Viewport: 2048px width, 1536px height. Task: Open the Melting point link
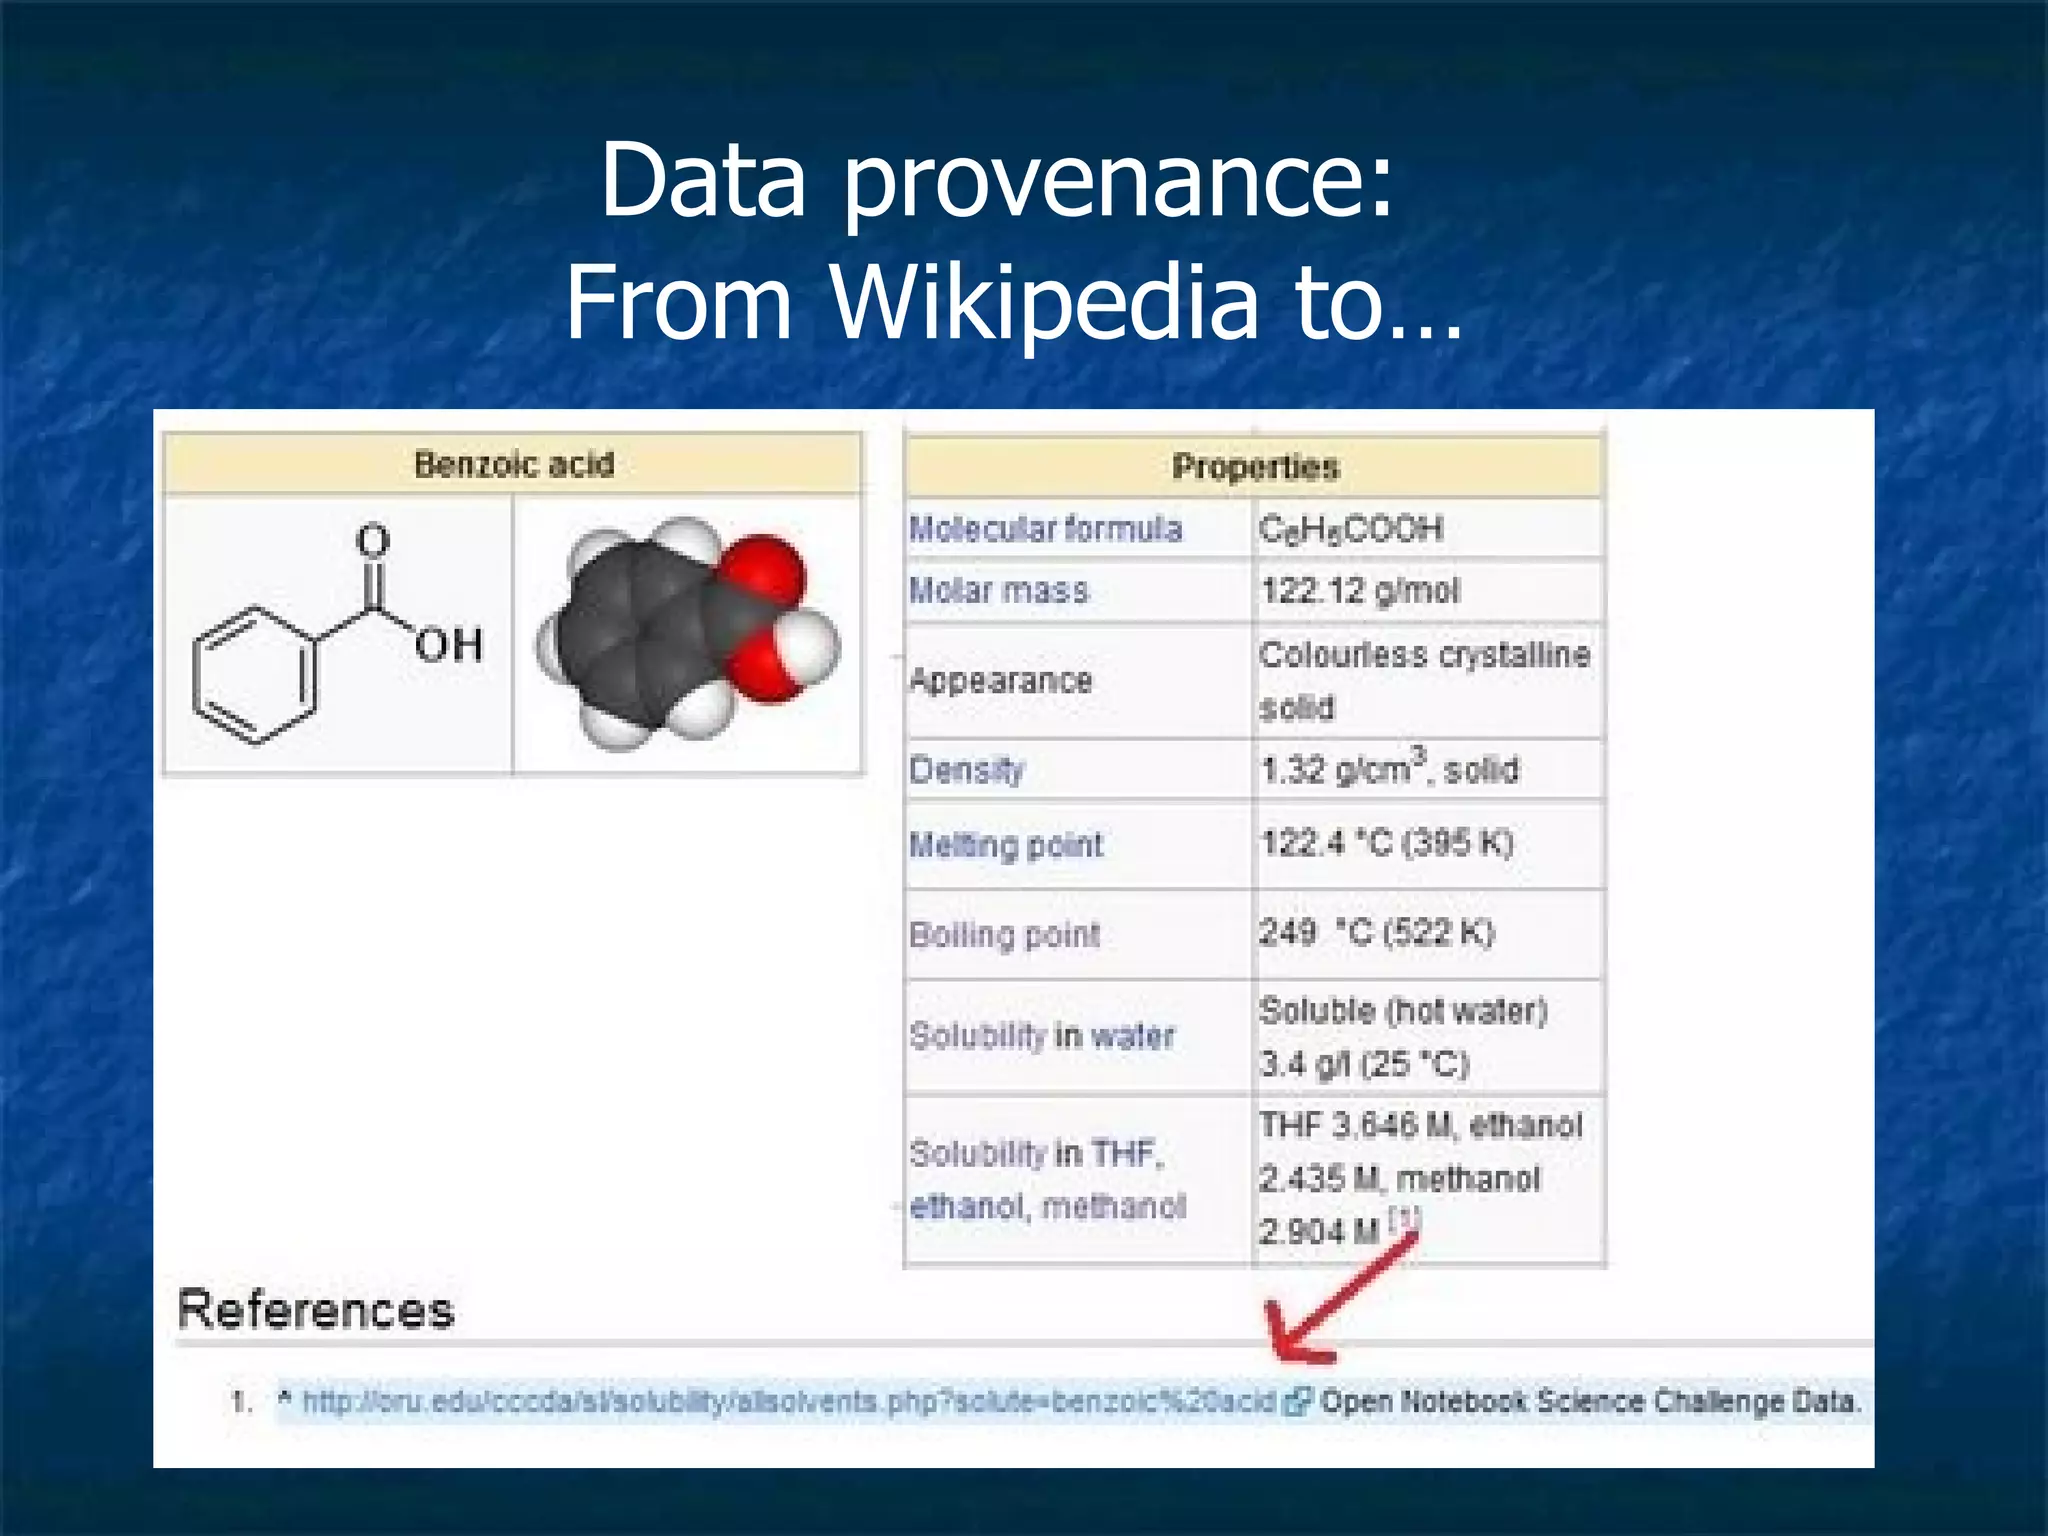(1006, 845)
